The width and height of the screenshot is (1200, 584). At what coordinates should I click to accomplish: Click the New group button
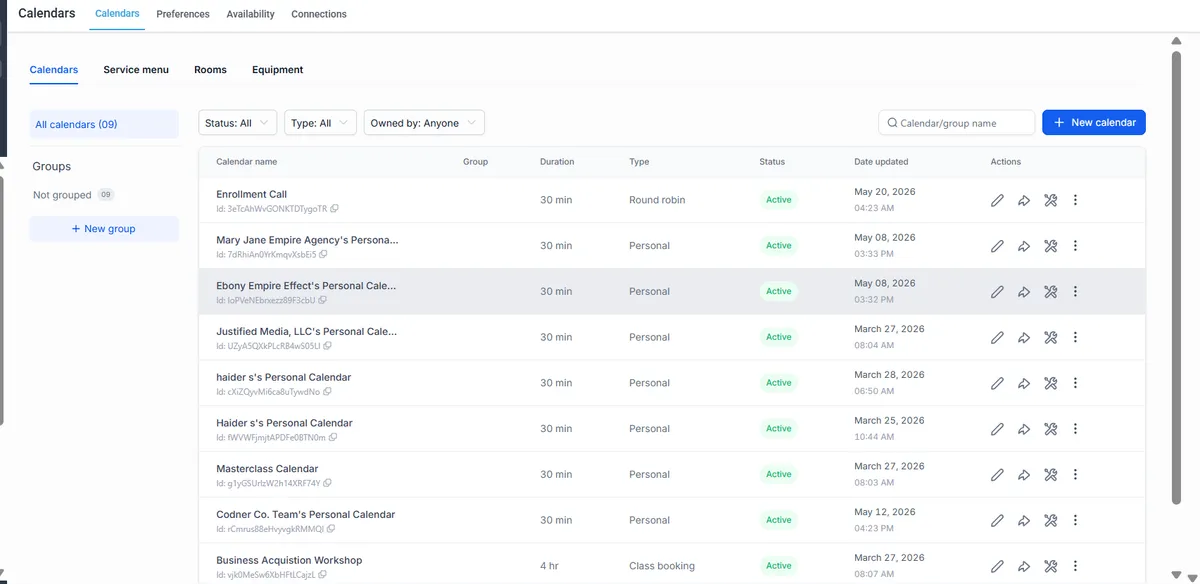104,229
